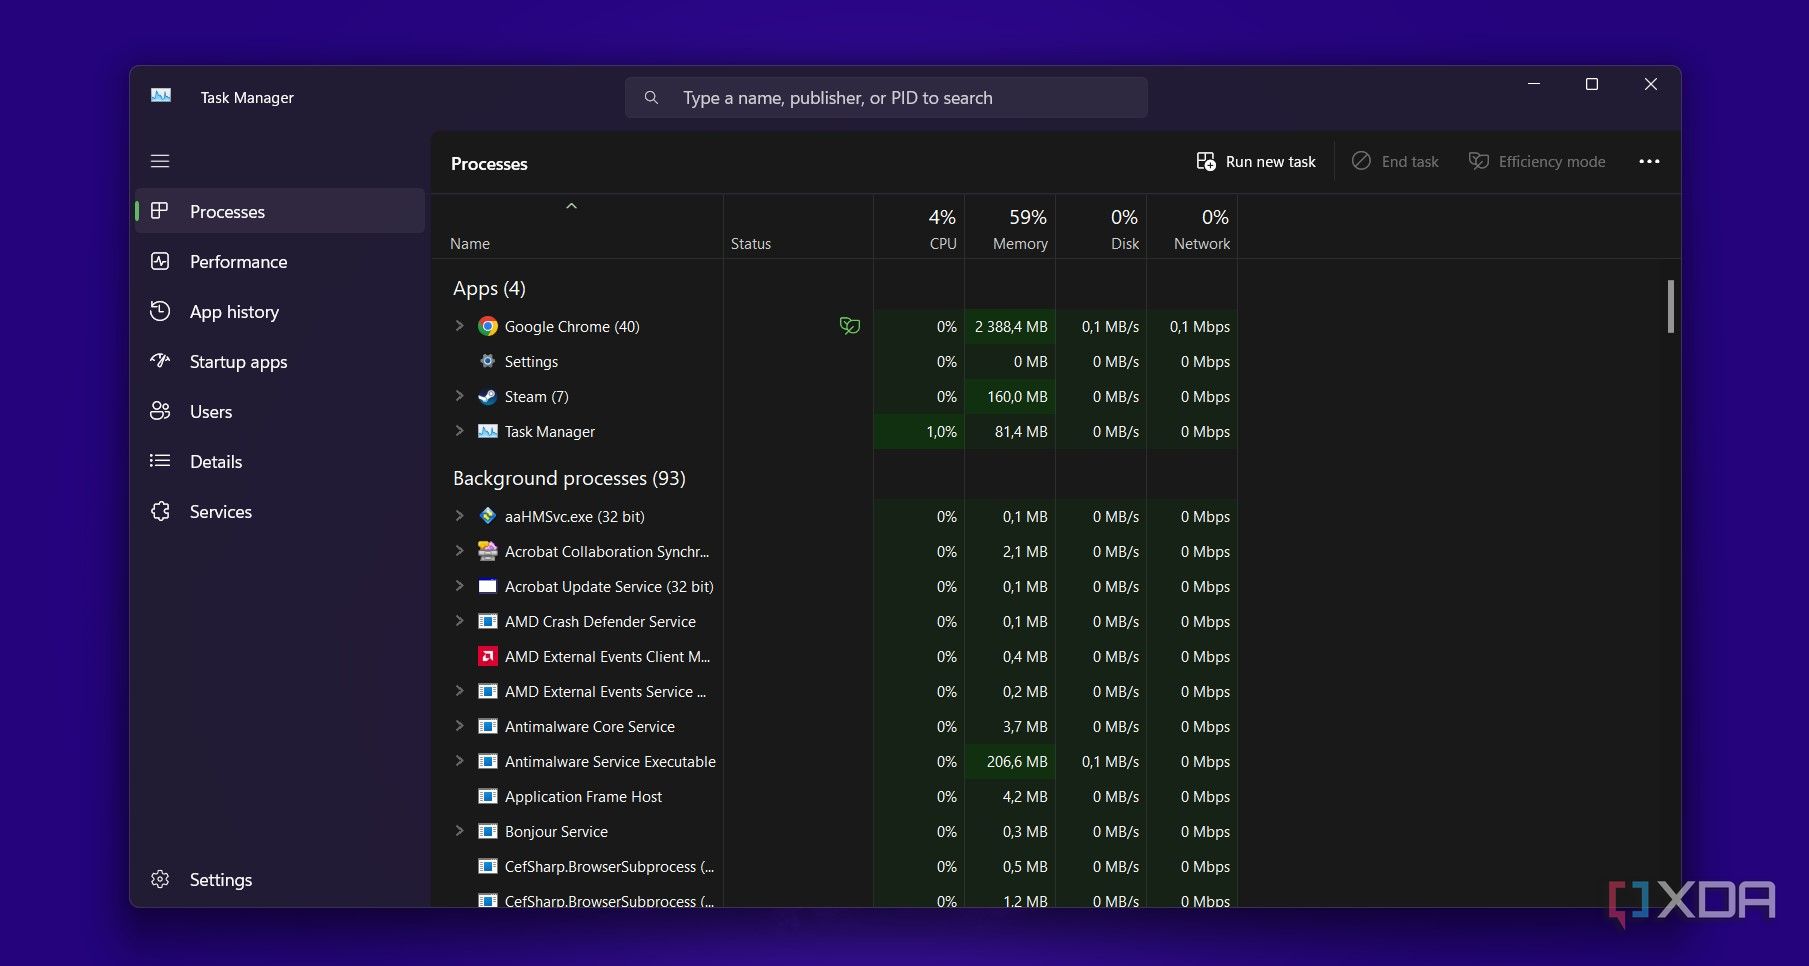Open the three-dots more options menu
Viewport: 1809px width, 966px height.
point(1649,161)
